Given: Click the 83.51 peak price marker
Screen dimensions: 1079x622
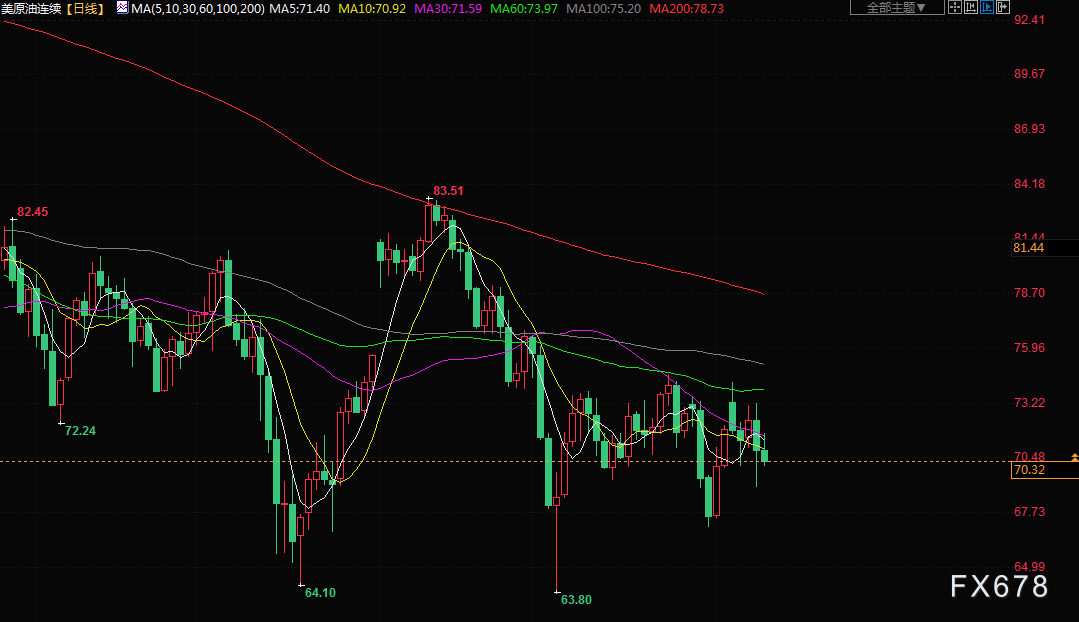Looking at the screenshot, I should pos(449,190).
